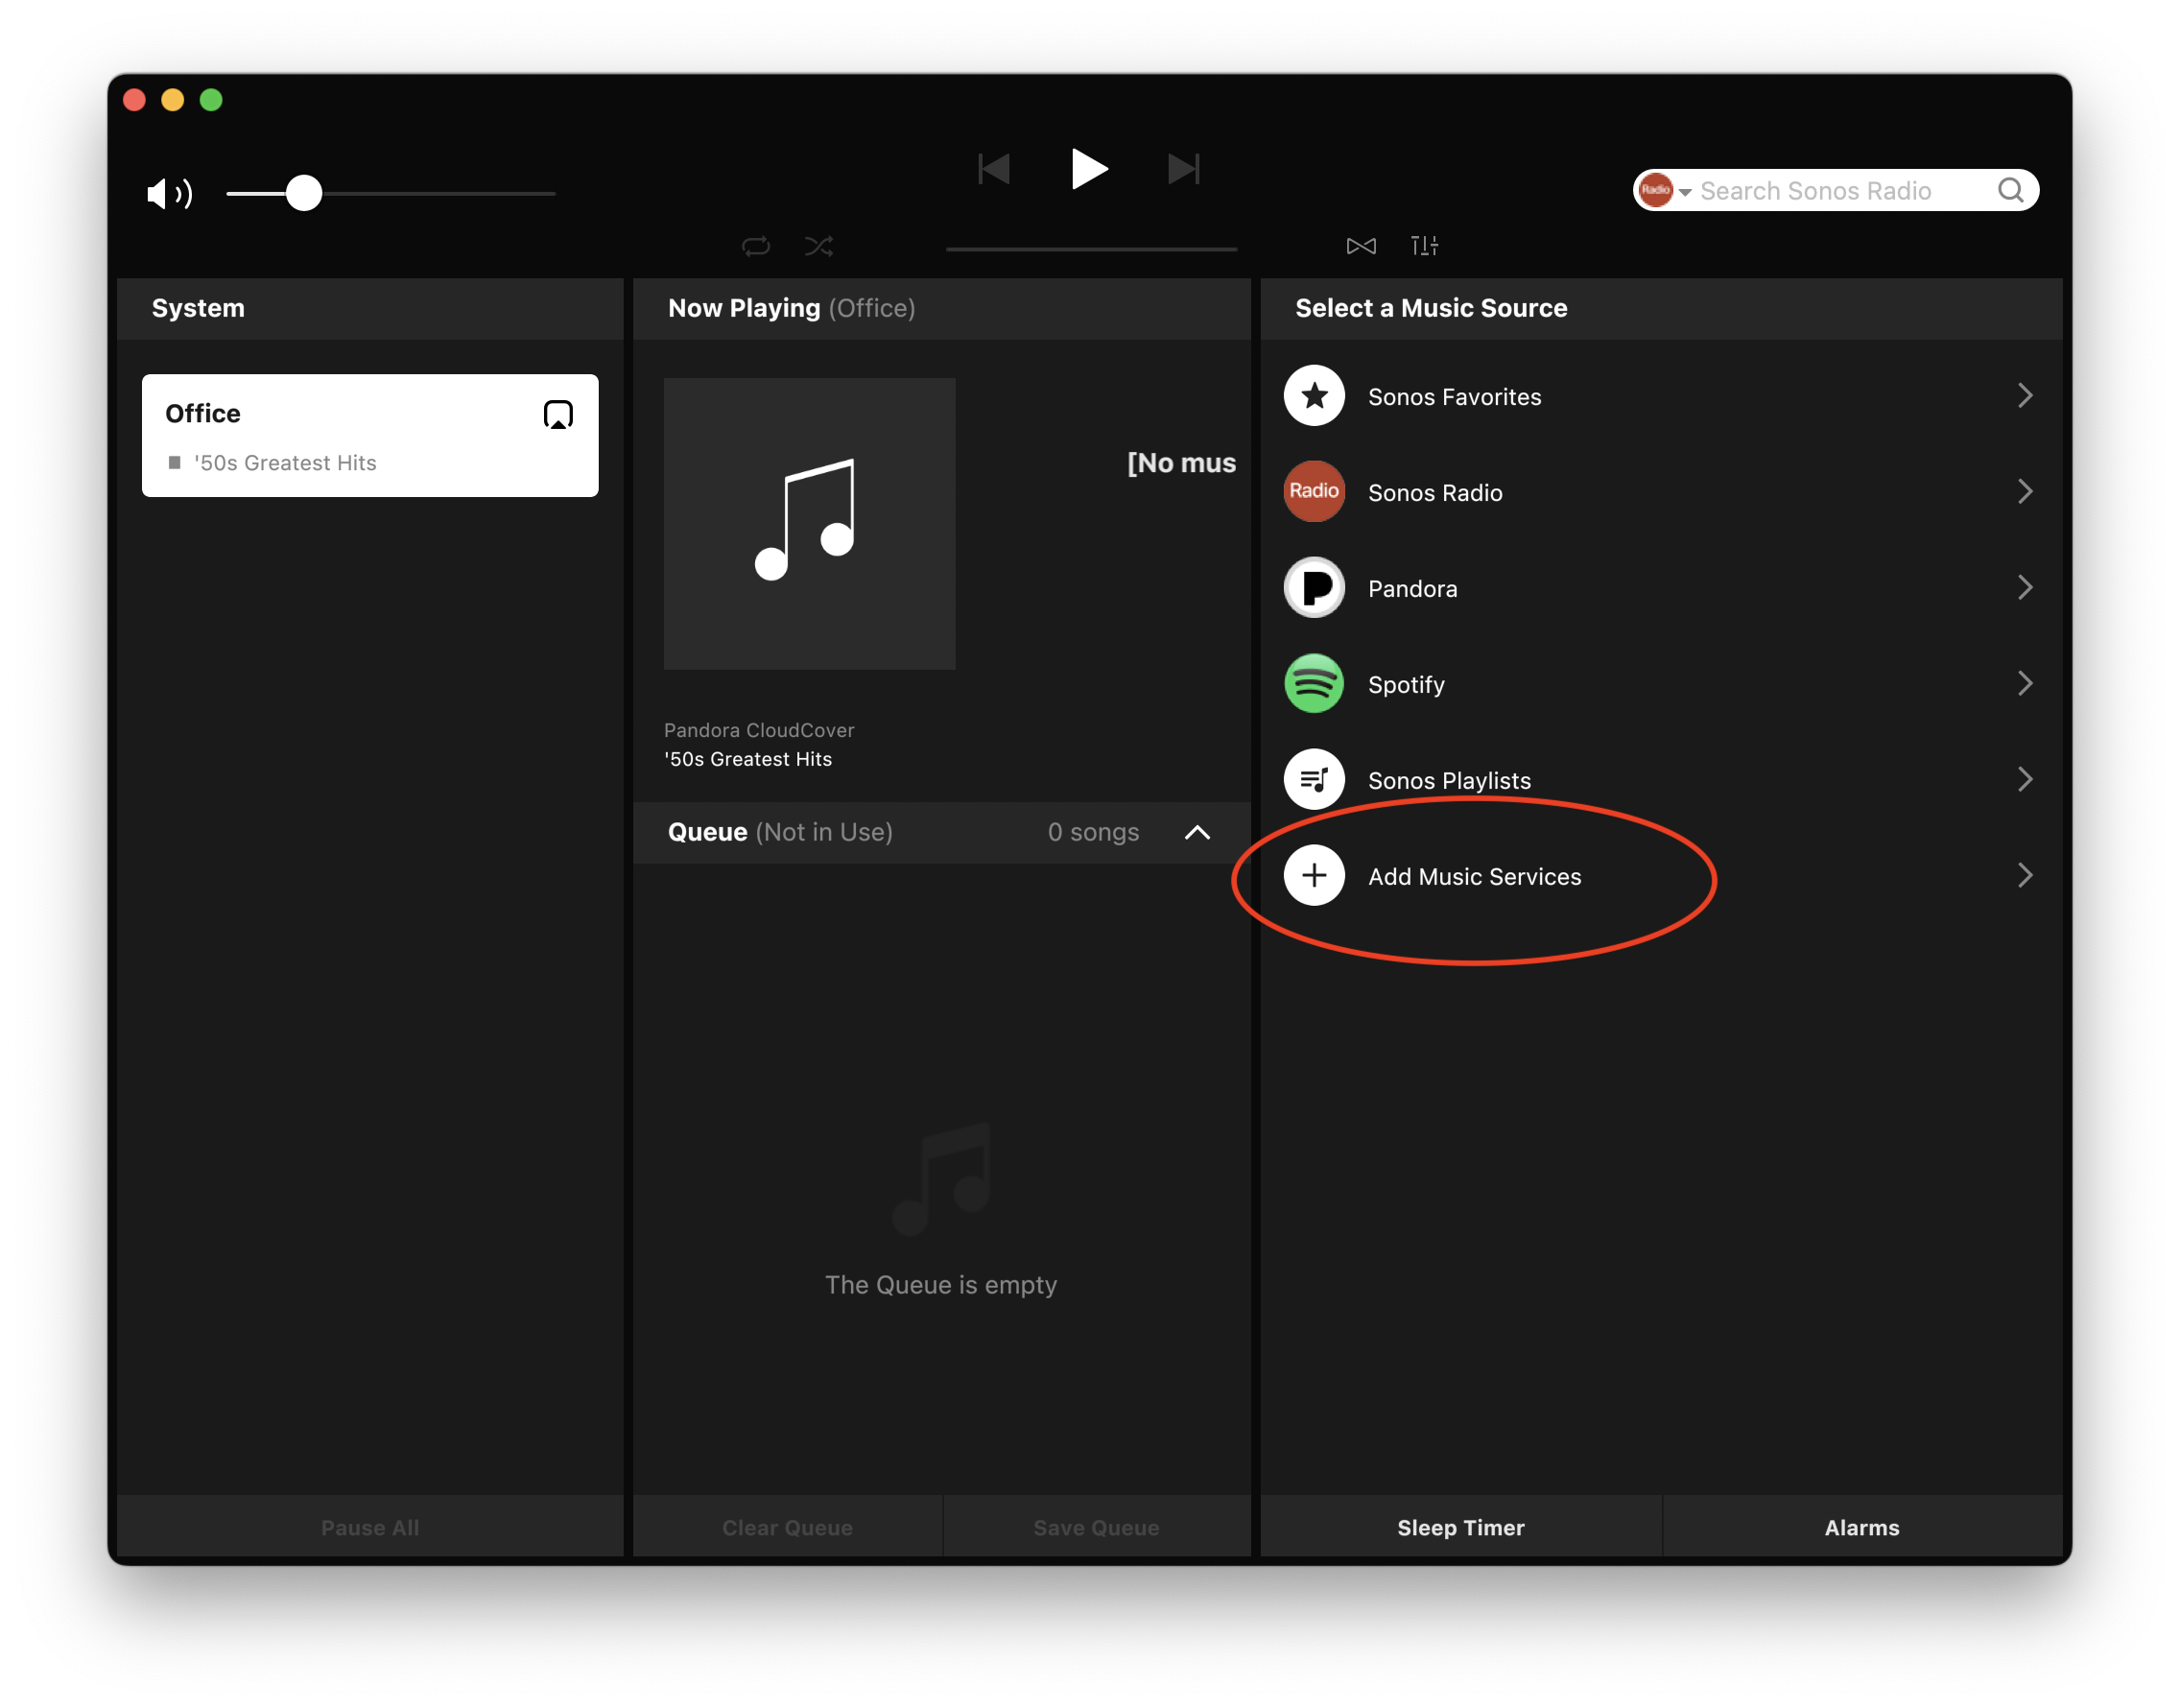Toggle repeat mode
Image resolution: width=2180 pixels, height=1708 pixels.
pos(756,246)
